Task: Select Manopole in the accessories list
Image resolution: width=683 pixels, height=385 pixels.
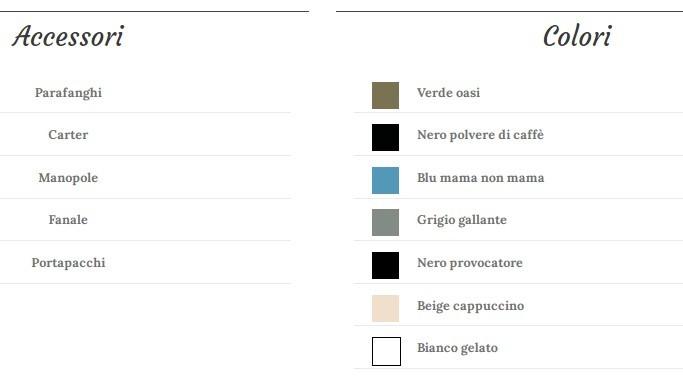Action: pos(68,178)
